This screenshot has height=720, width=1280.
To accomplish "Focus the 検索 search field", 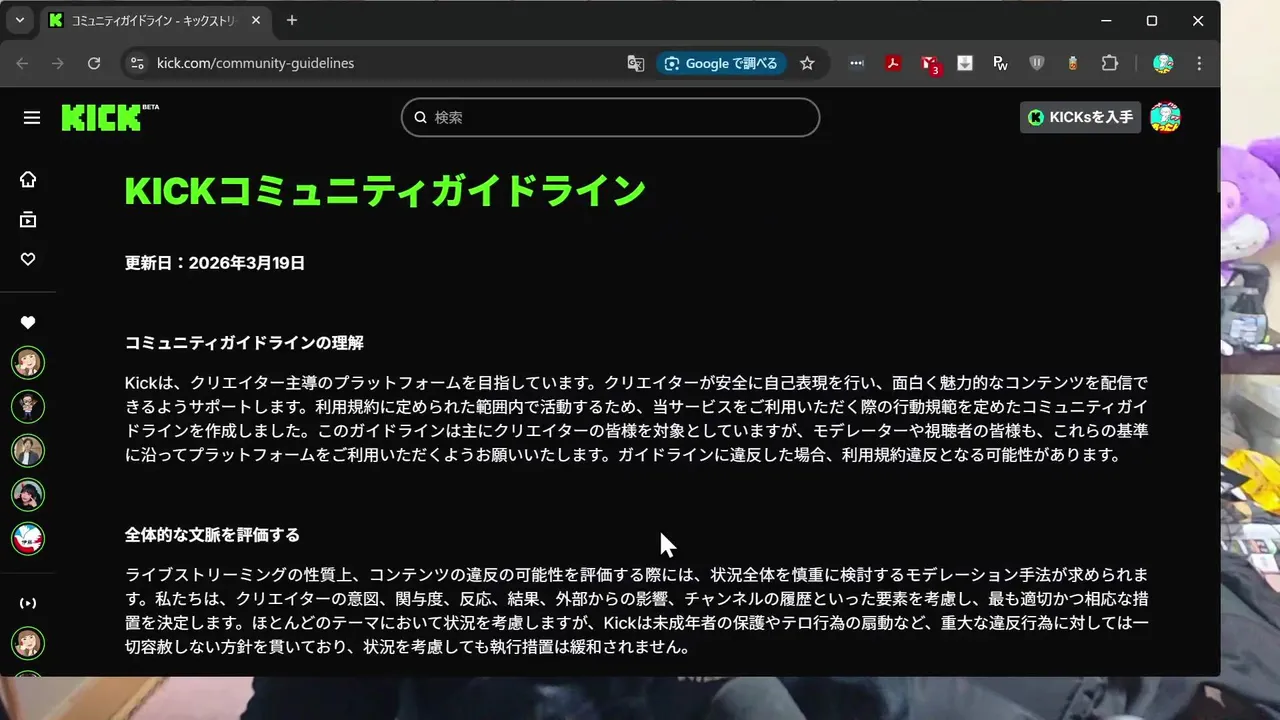I will point(610,117).
